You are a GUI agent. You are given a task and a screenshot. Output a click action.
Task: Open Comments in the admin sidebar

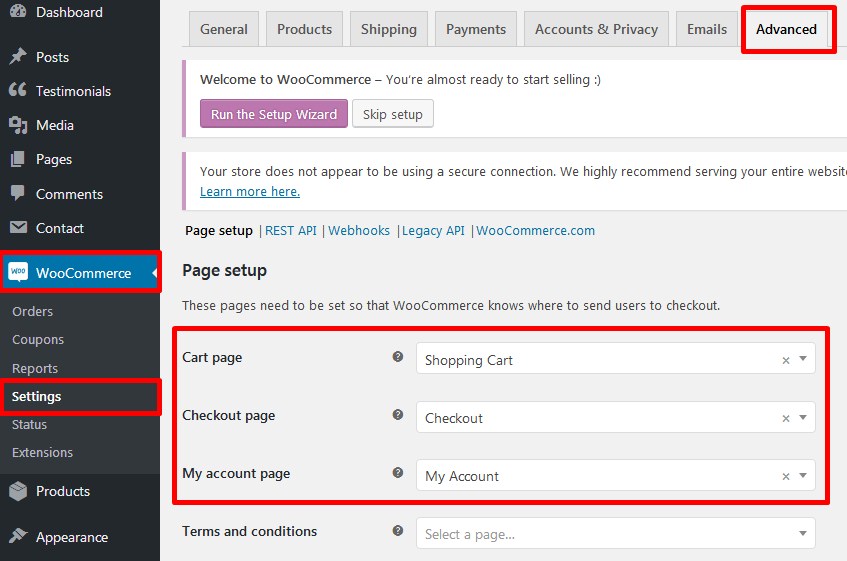click(x=69, y=194)
